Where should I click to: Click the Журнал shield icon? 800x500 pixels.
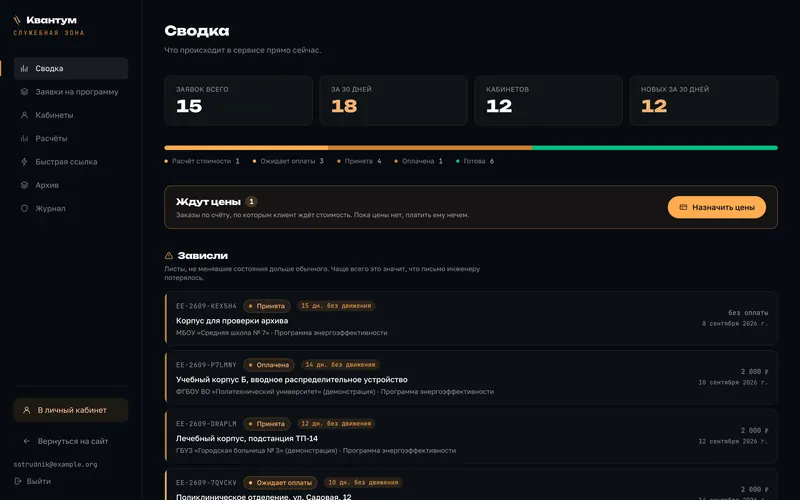pyautogui.click(x=24, y=208)
